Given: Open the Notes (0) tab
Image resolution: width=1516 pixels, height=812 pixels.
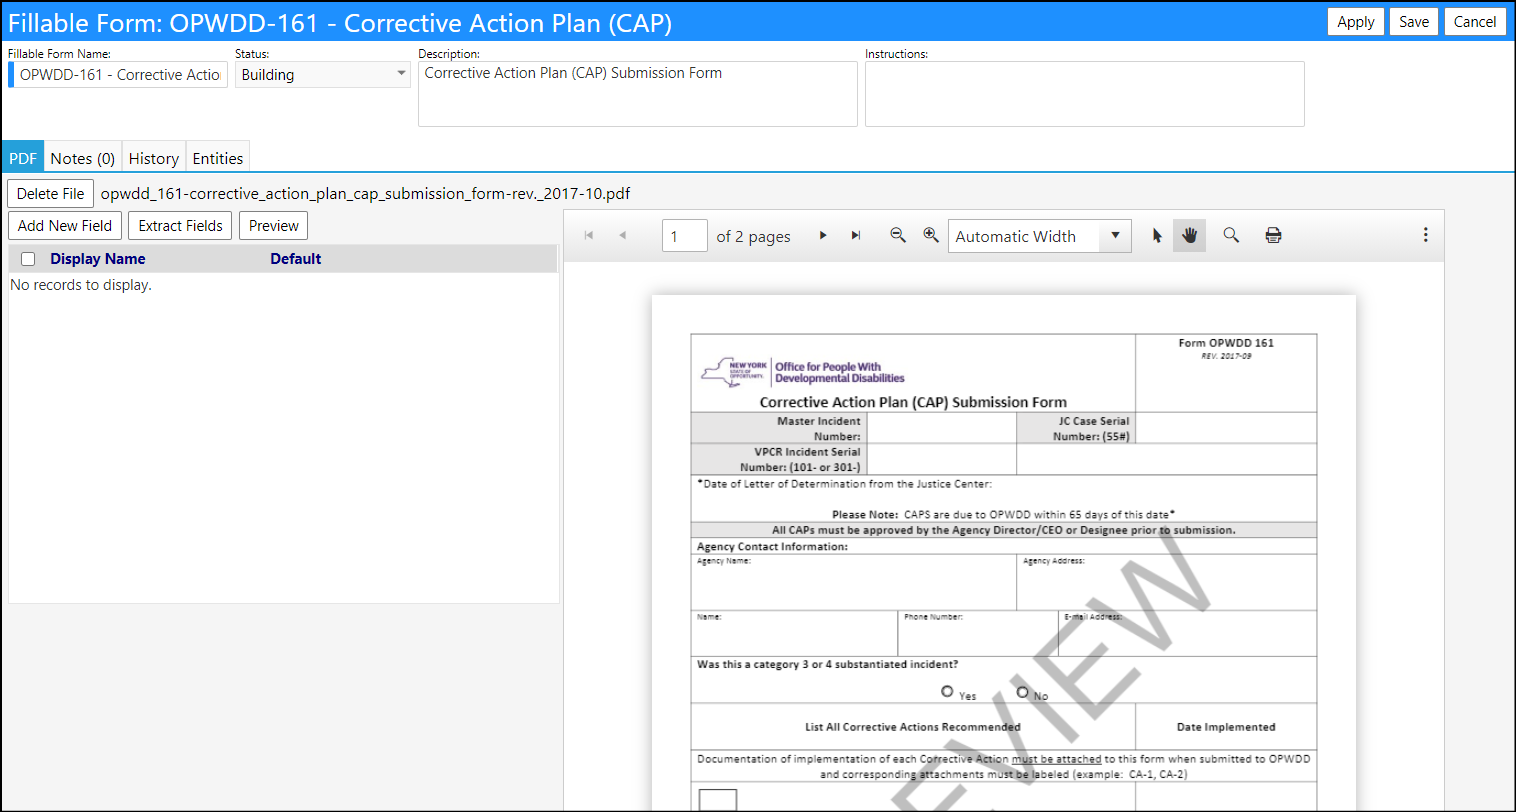Looking at the screenshot, I should click(x=83, y=158).
